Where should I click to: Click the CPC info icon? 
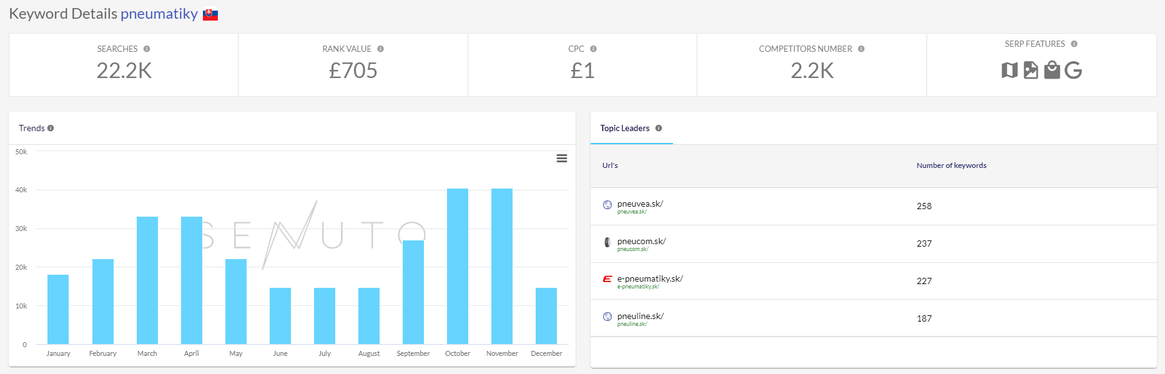coord(594,48)
